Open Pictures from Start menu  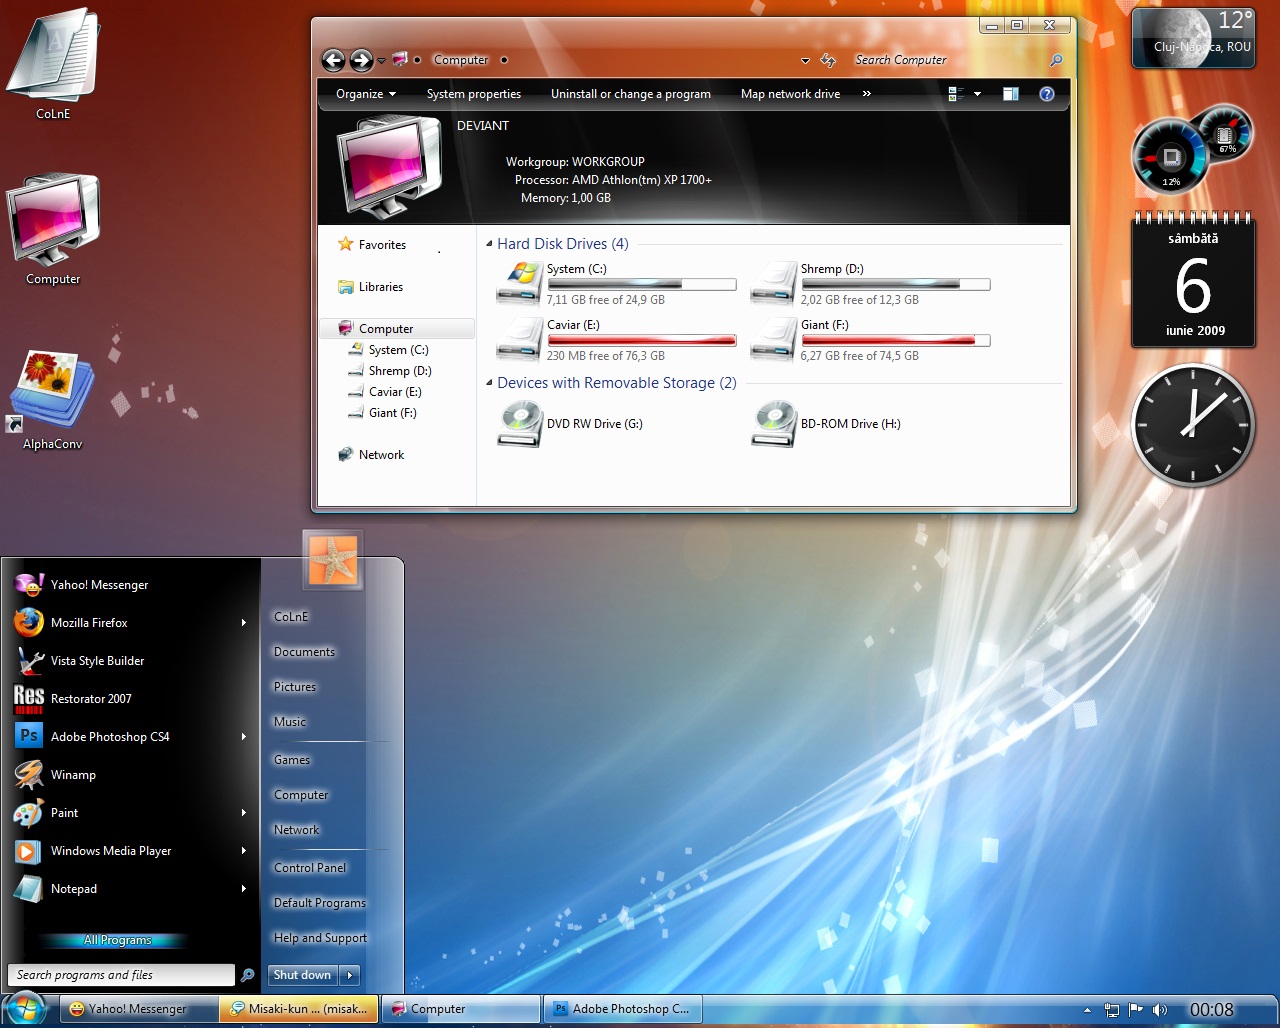click(295, 687)
